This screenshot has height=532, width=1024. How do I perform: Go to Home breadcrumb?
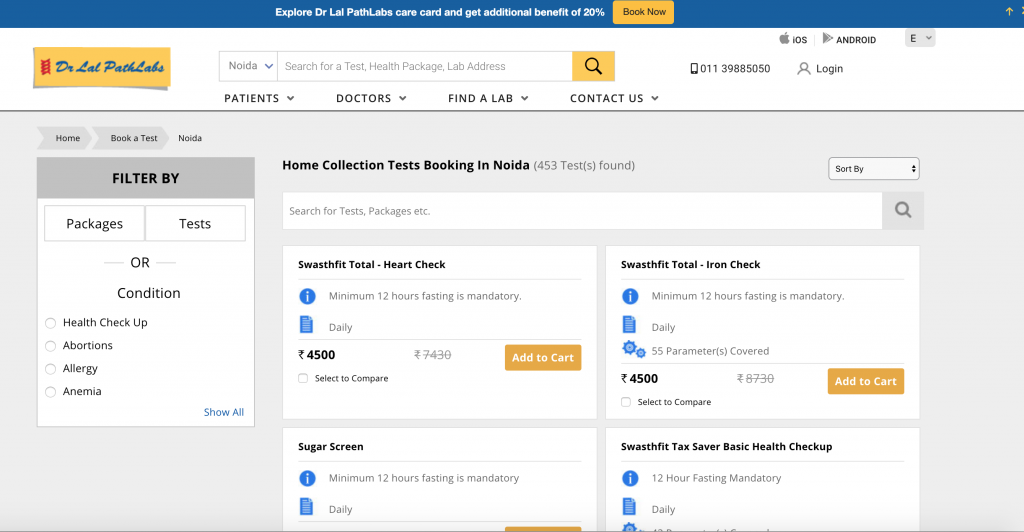pyautogui.click(x=67, y=138)
